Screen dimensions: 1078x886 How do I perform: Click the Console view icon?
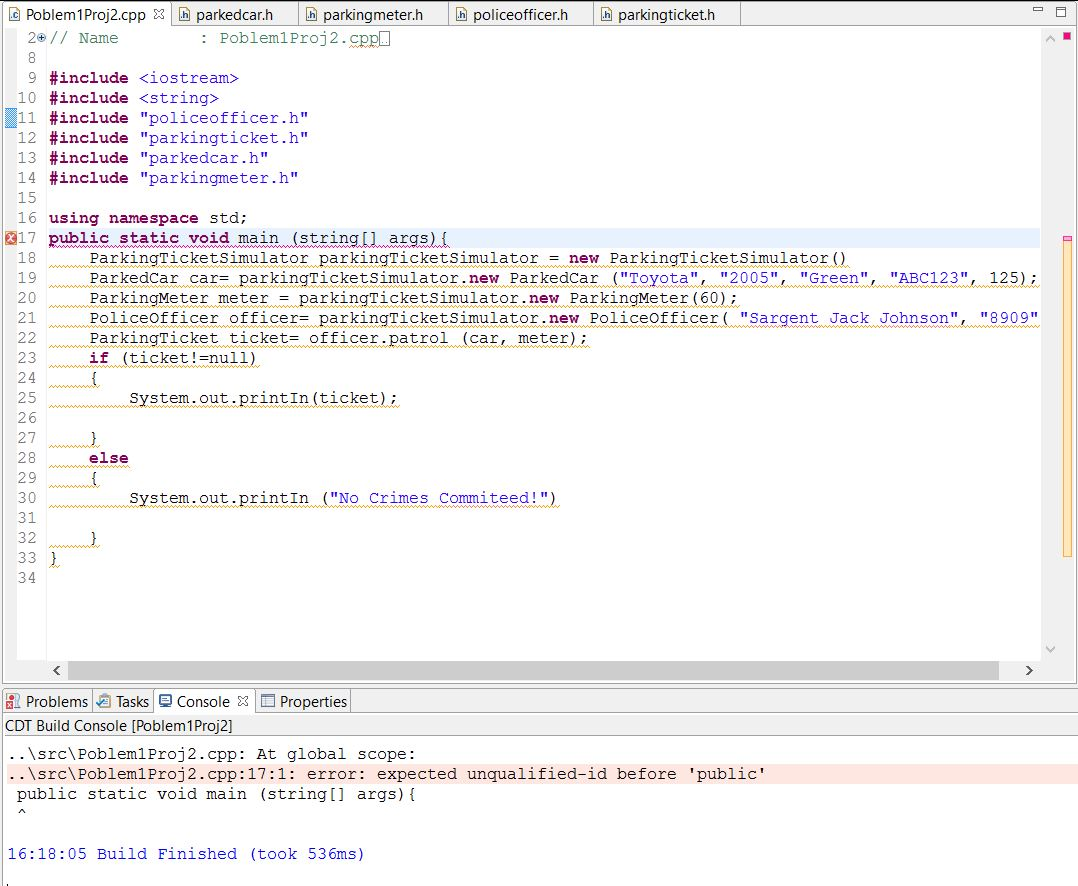[x=165, y=701]
